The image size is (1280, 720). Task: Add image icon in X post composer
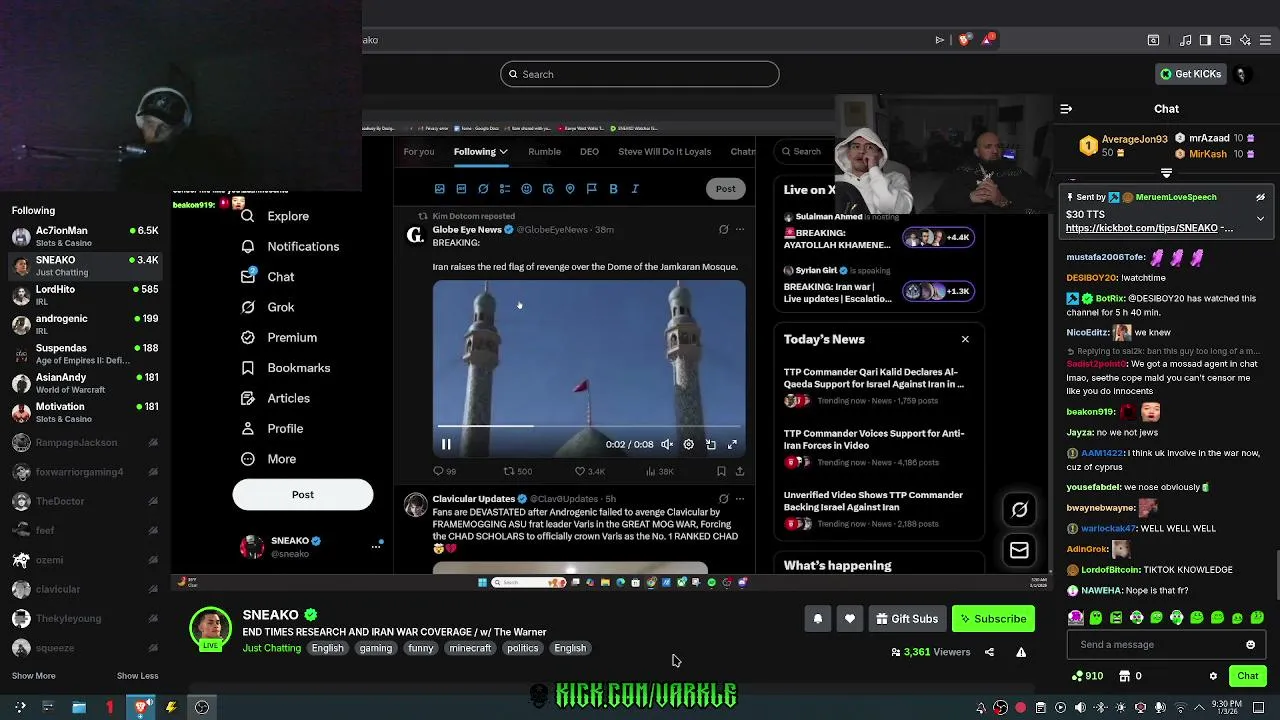click(x=439, y=189)
